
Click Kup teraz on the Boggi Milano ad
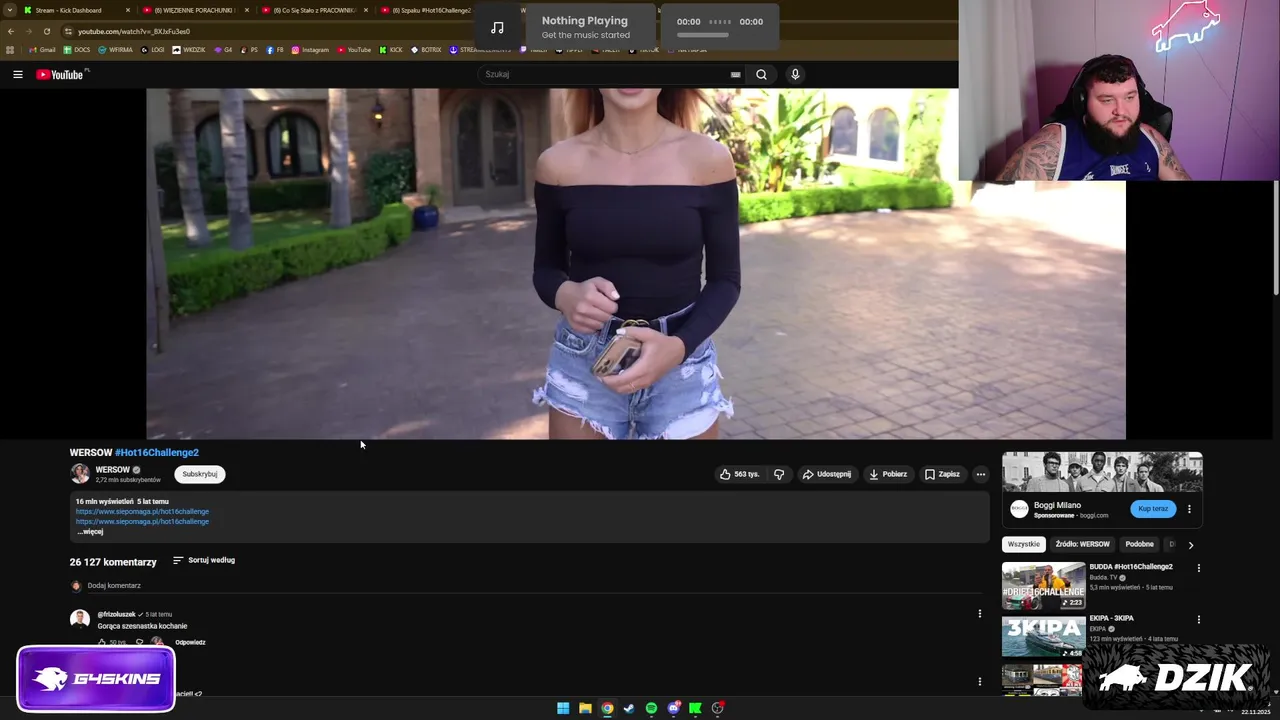(x=1153, y=508)
